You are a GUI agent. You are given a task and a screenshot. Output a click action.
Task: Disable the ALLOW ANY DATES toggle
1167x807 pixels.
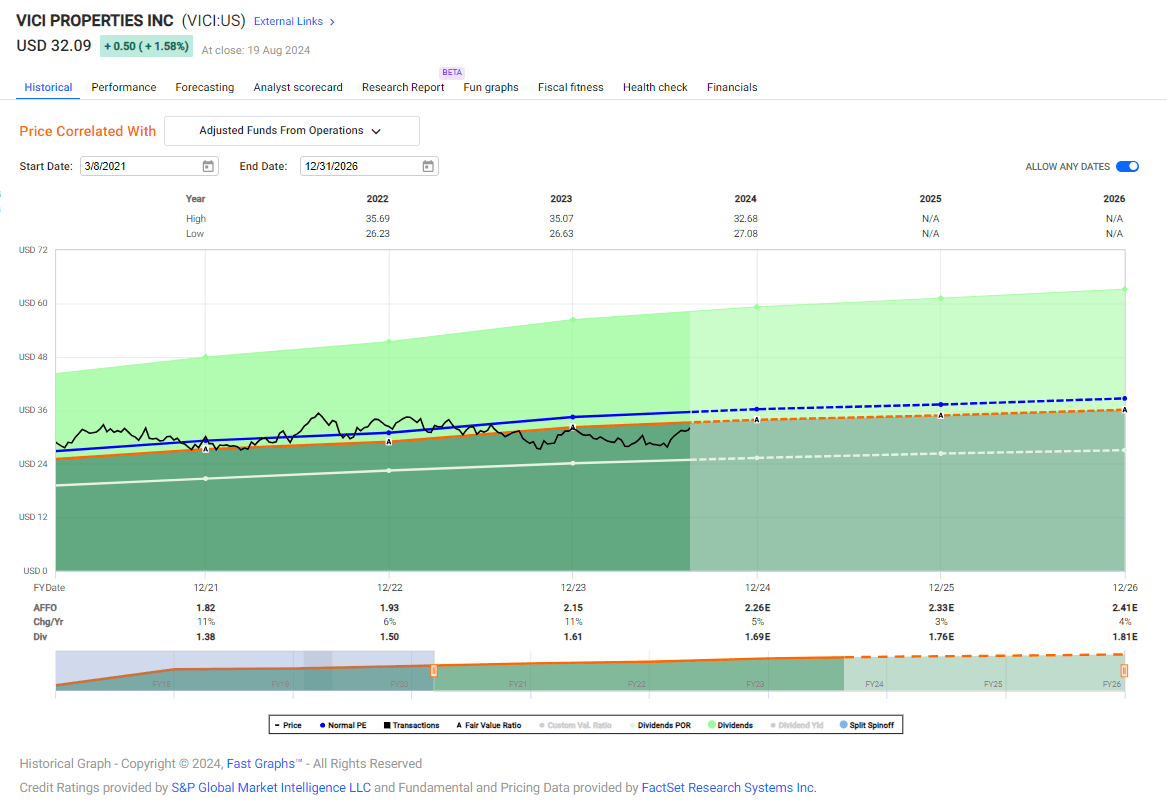[1129, 166]
